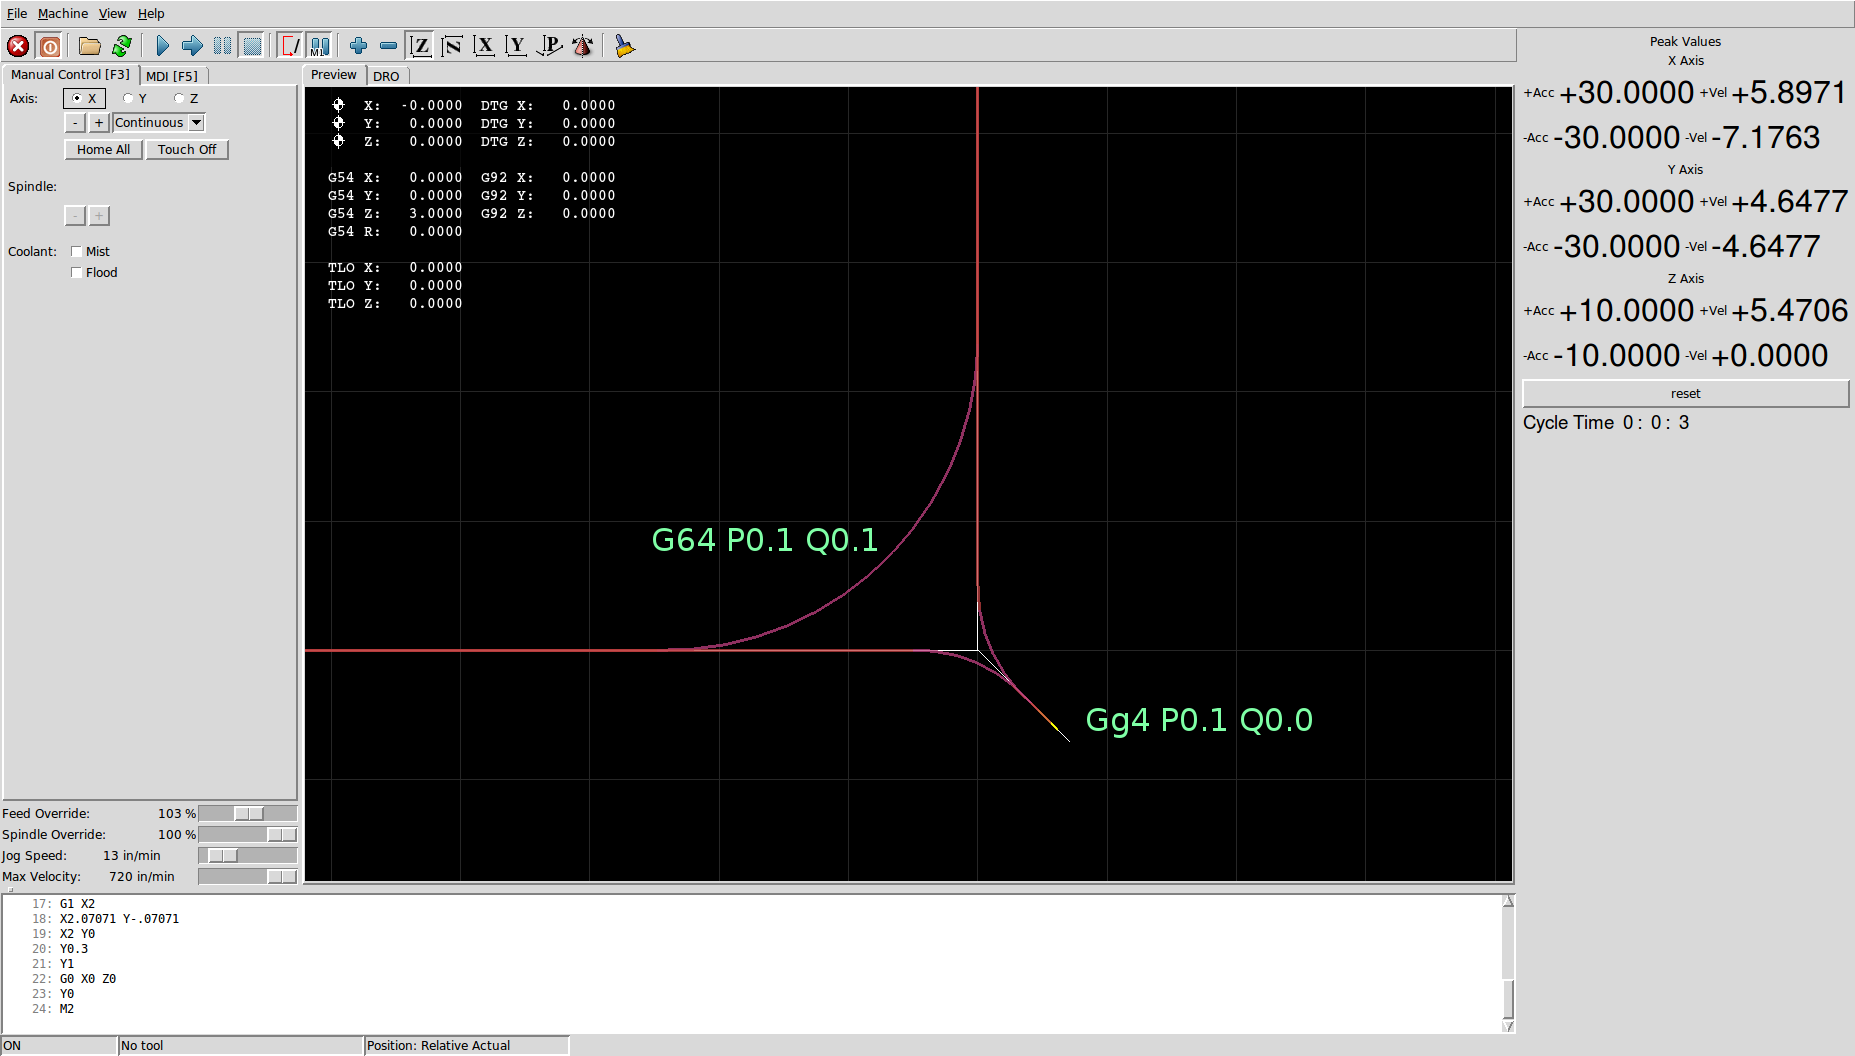This screenshot has width=1855, height=1056.
Task: Select G-code line 23 'Y0'
Action: click(x=66, y=994)
